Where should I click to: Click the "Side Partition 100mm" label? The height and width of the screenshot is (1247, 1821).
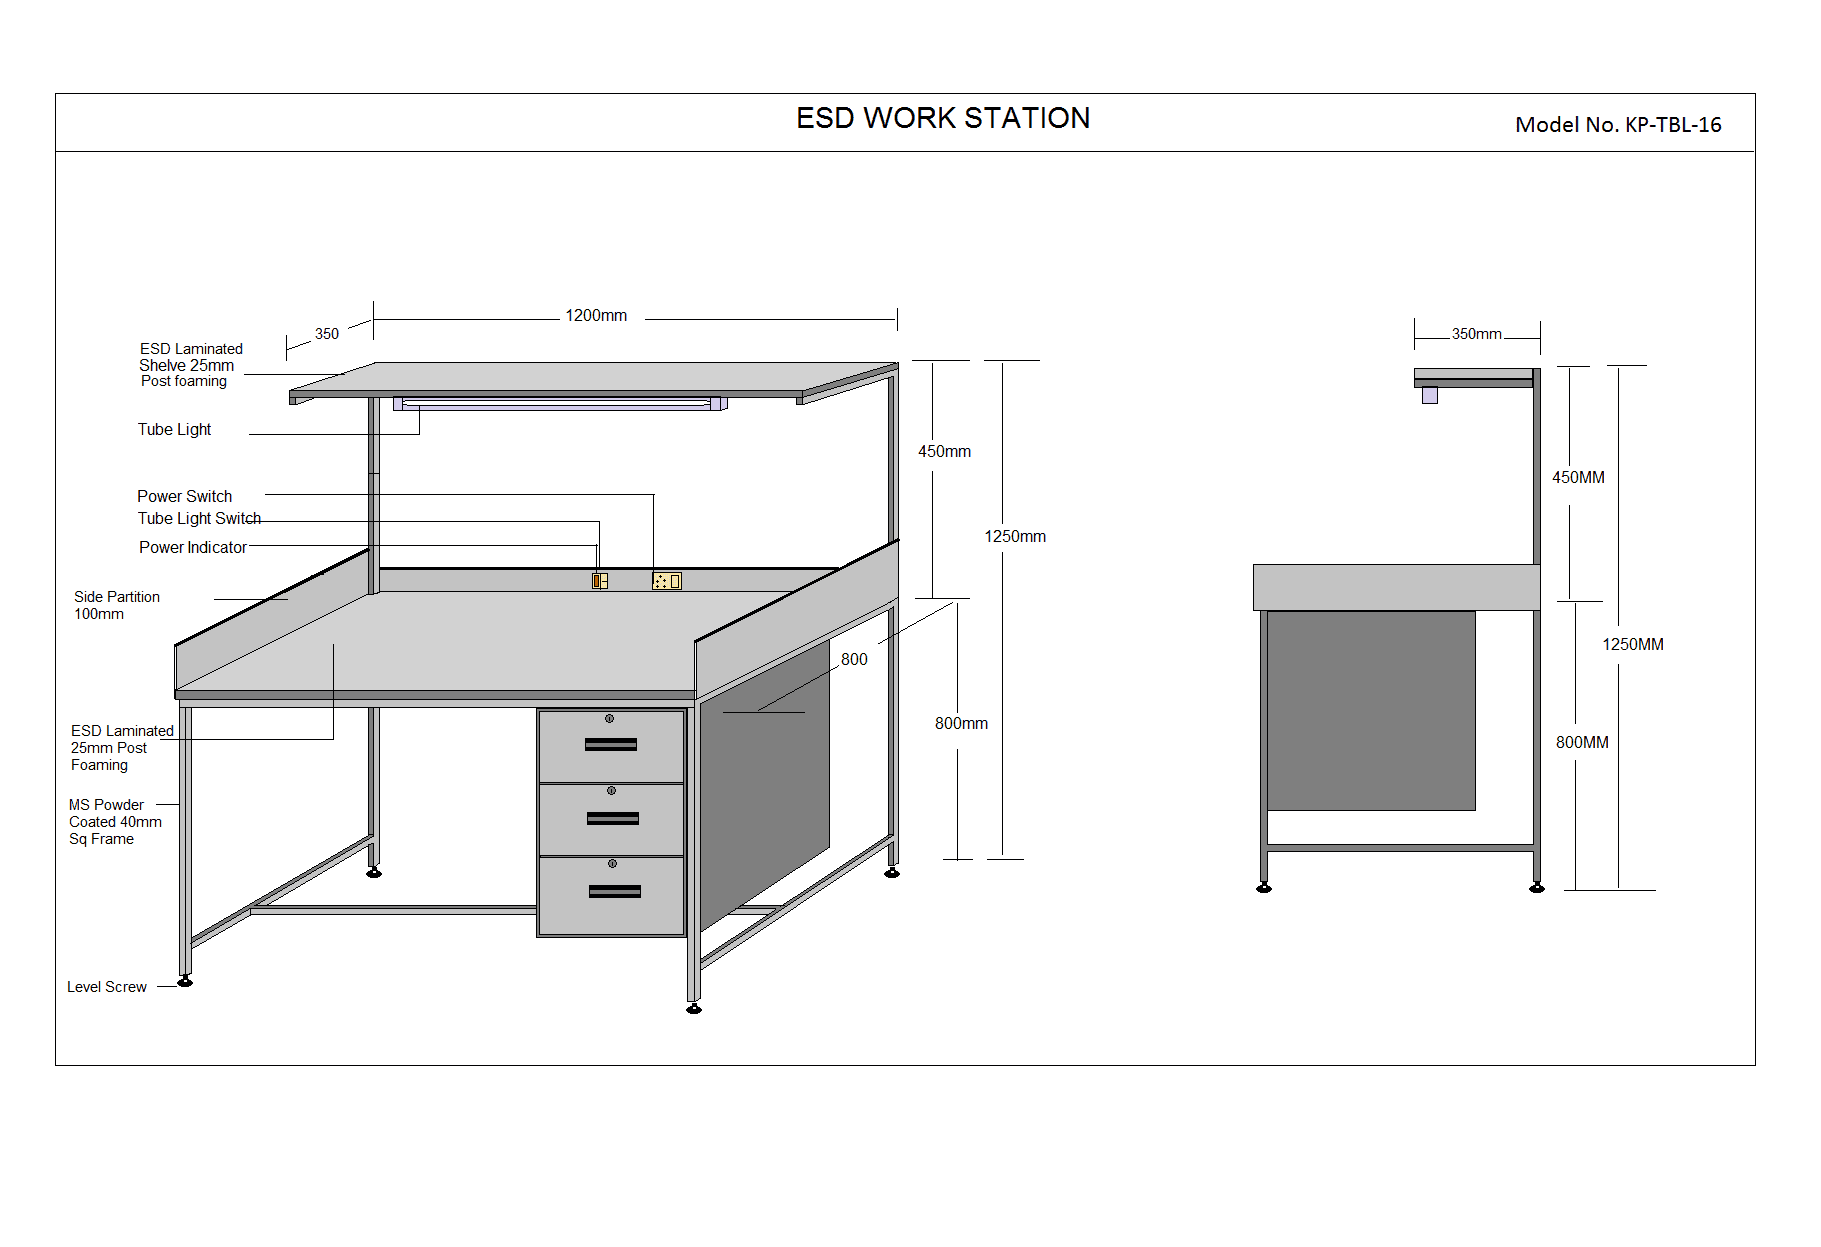pos(116,605)
